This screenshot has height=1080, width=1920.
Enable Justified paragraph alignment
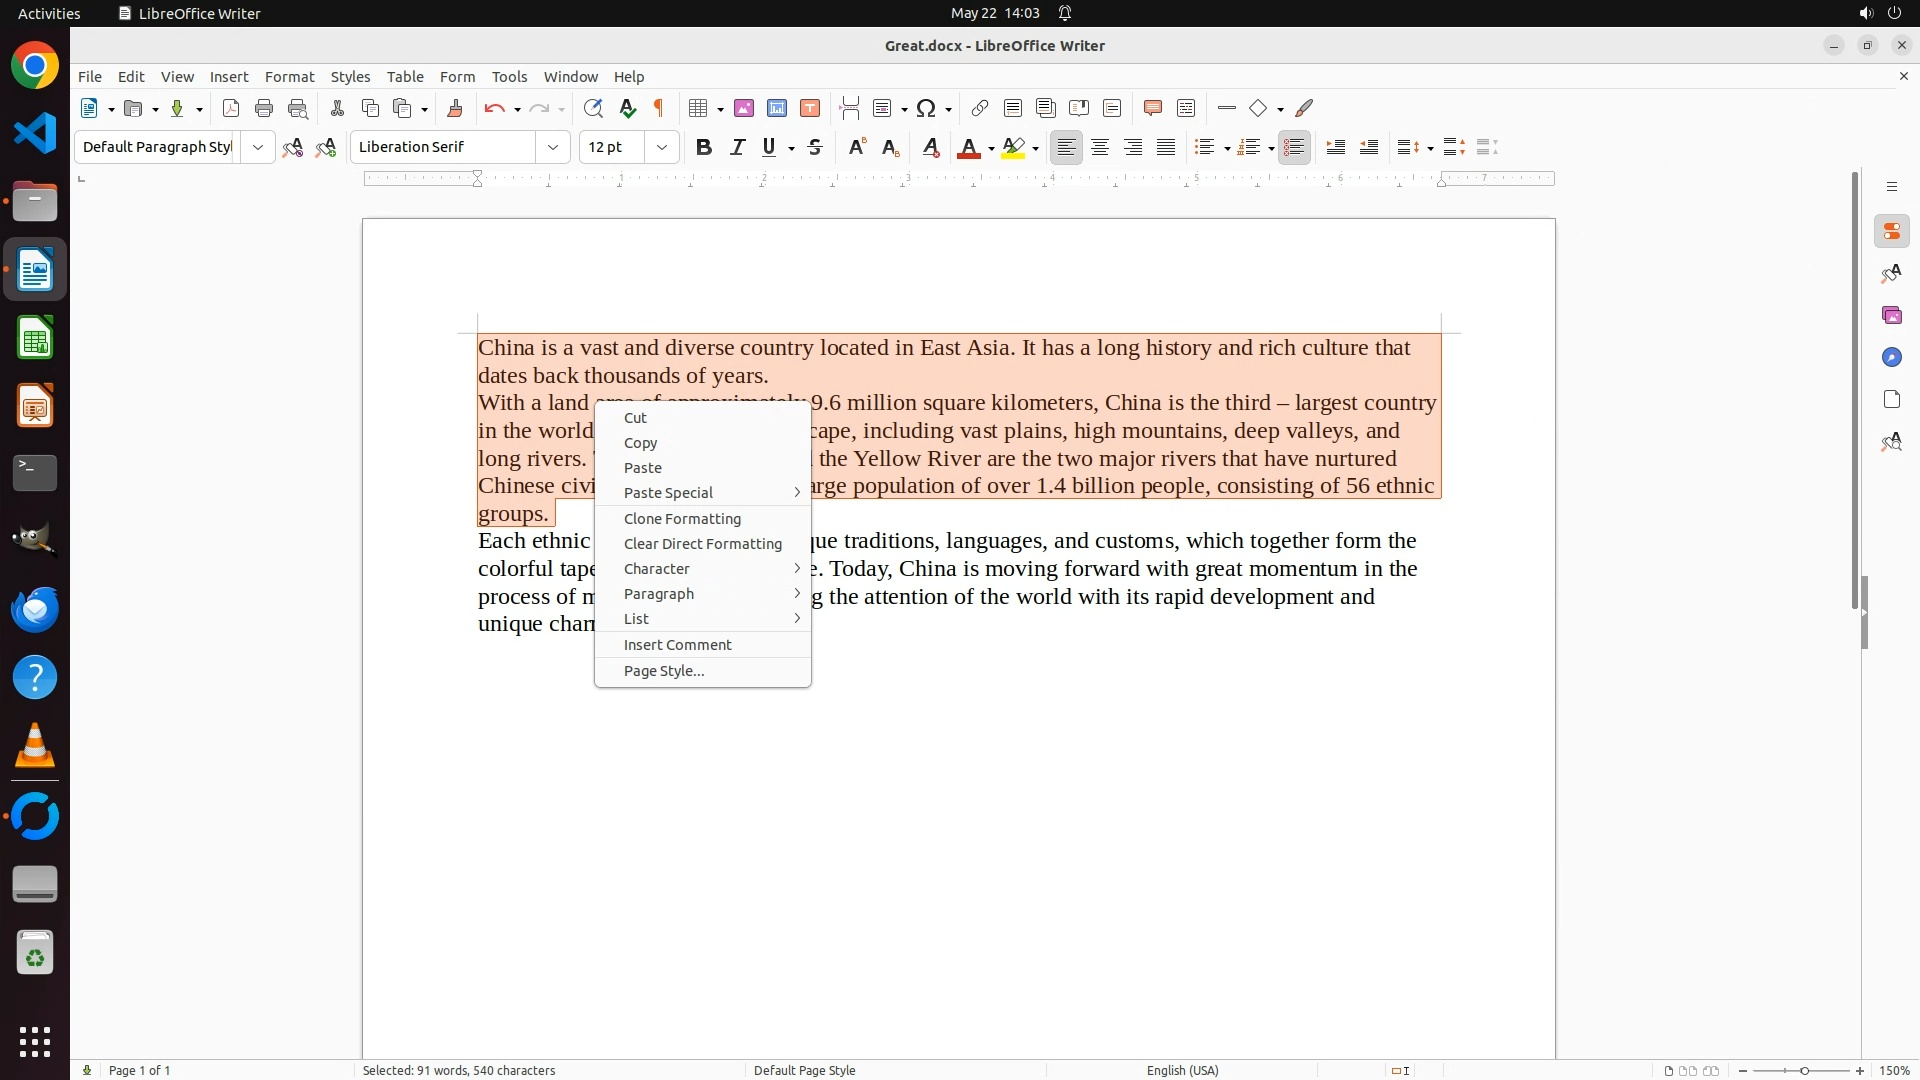pos(1166,147)
